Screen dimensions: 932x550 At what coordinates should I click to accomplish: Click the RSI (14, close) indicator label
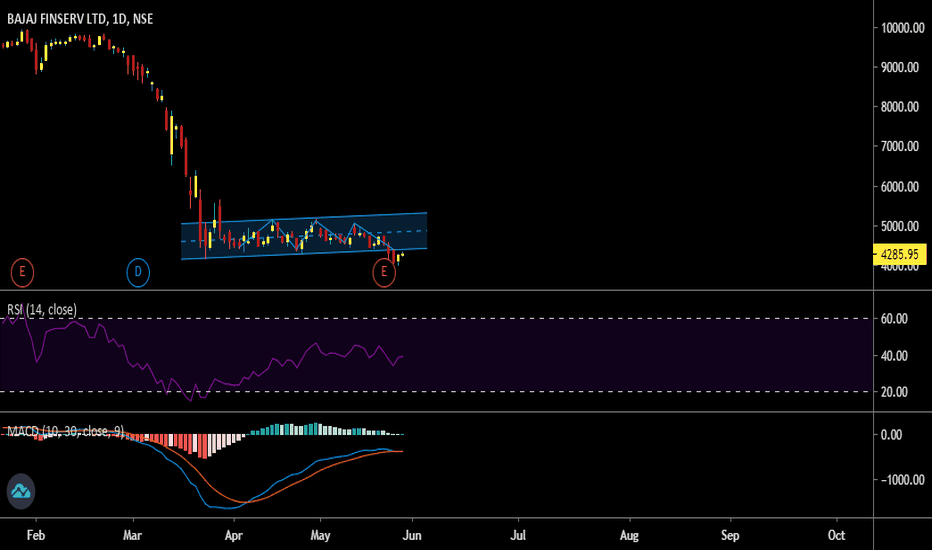(x=42, y=309)
